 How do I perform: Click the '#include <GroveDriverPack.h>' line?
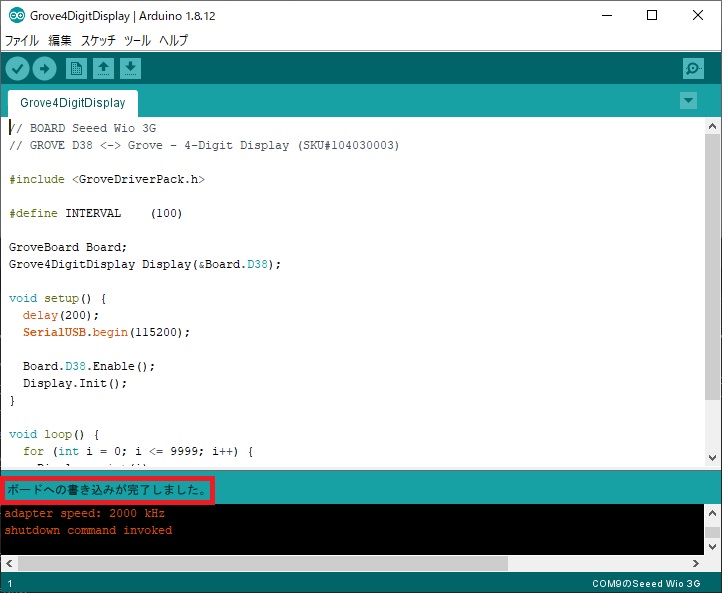(x=107, y=179)
